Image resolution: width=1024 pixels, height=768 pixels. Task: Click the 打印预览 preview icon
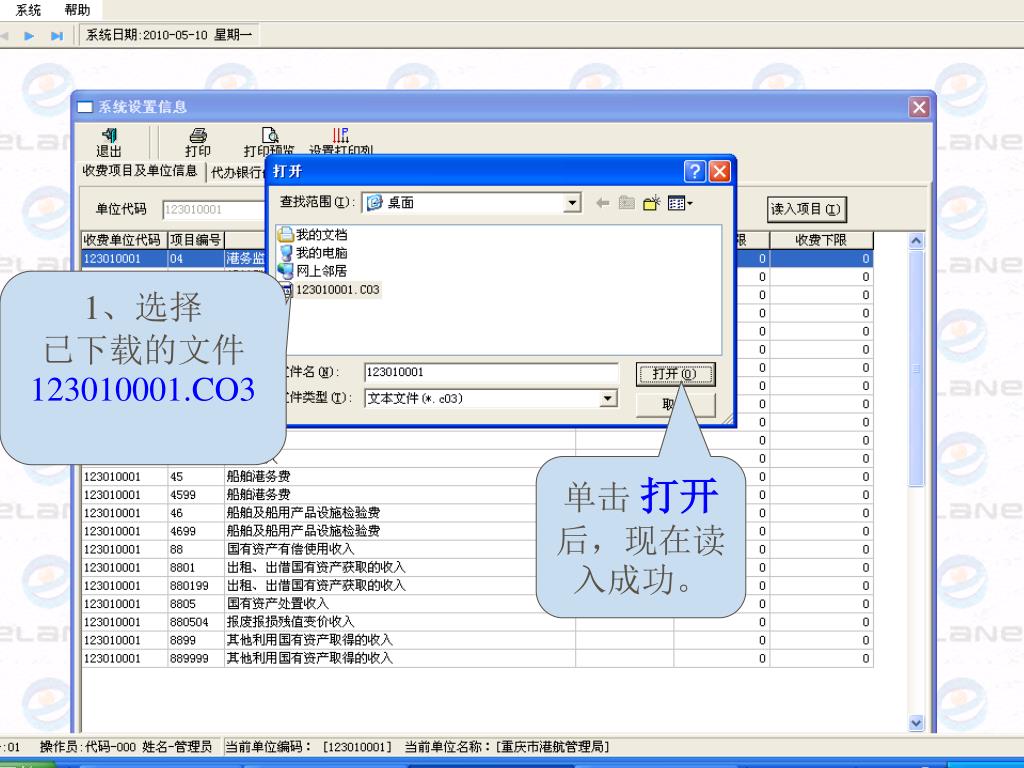coord(269,142)
